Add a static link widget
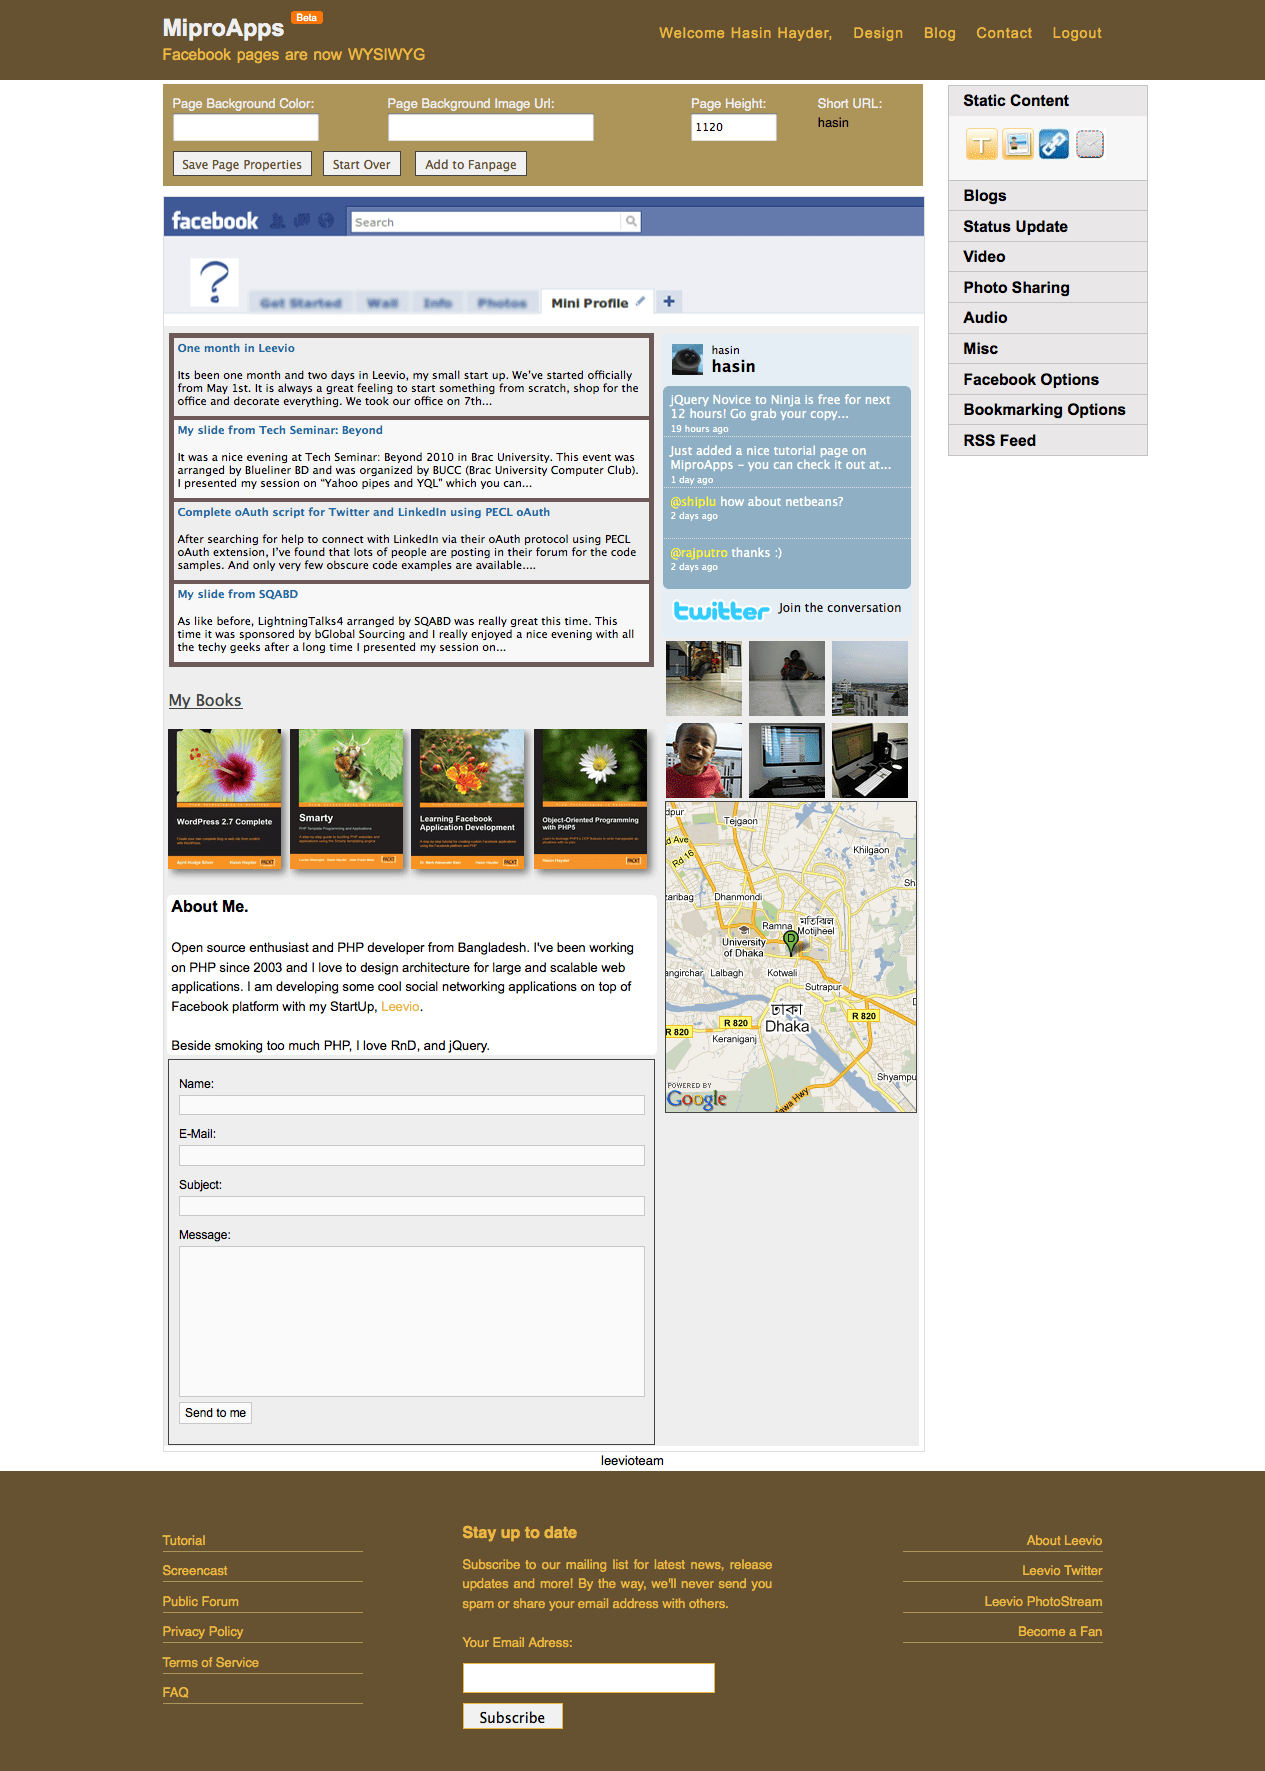 tap(1054, 144)
